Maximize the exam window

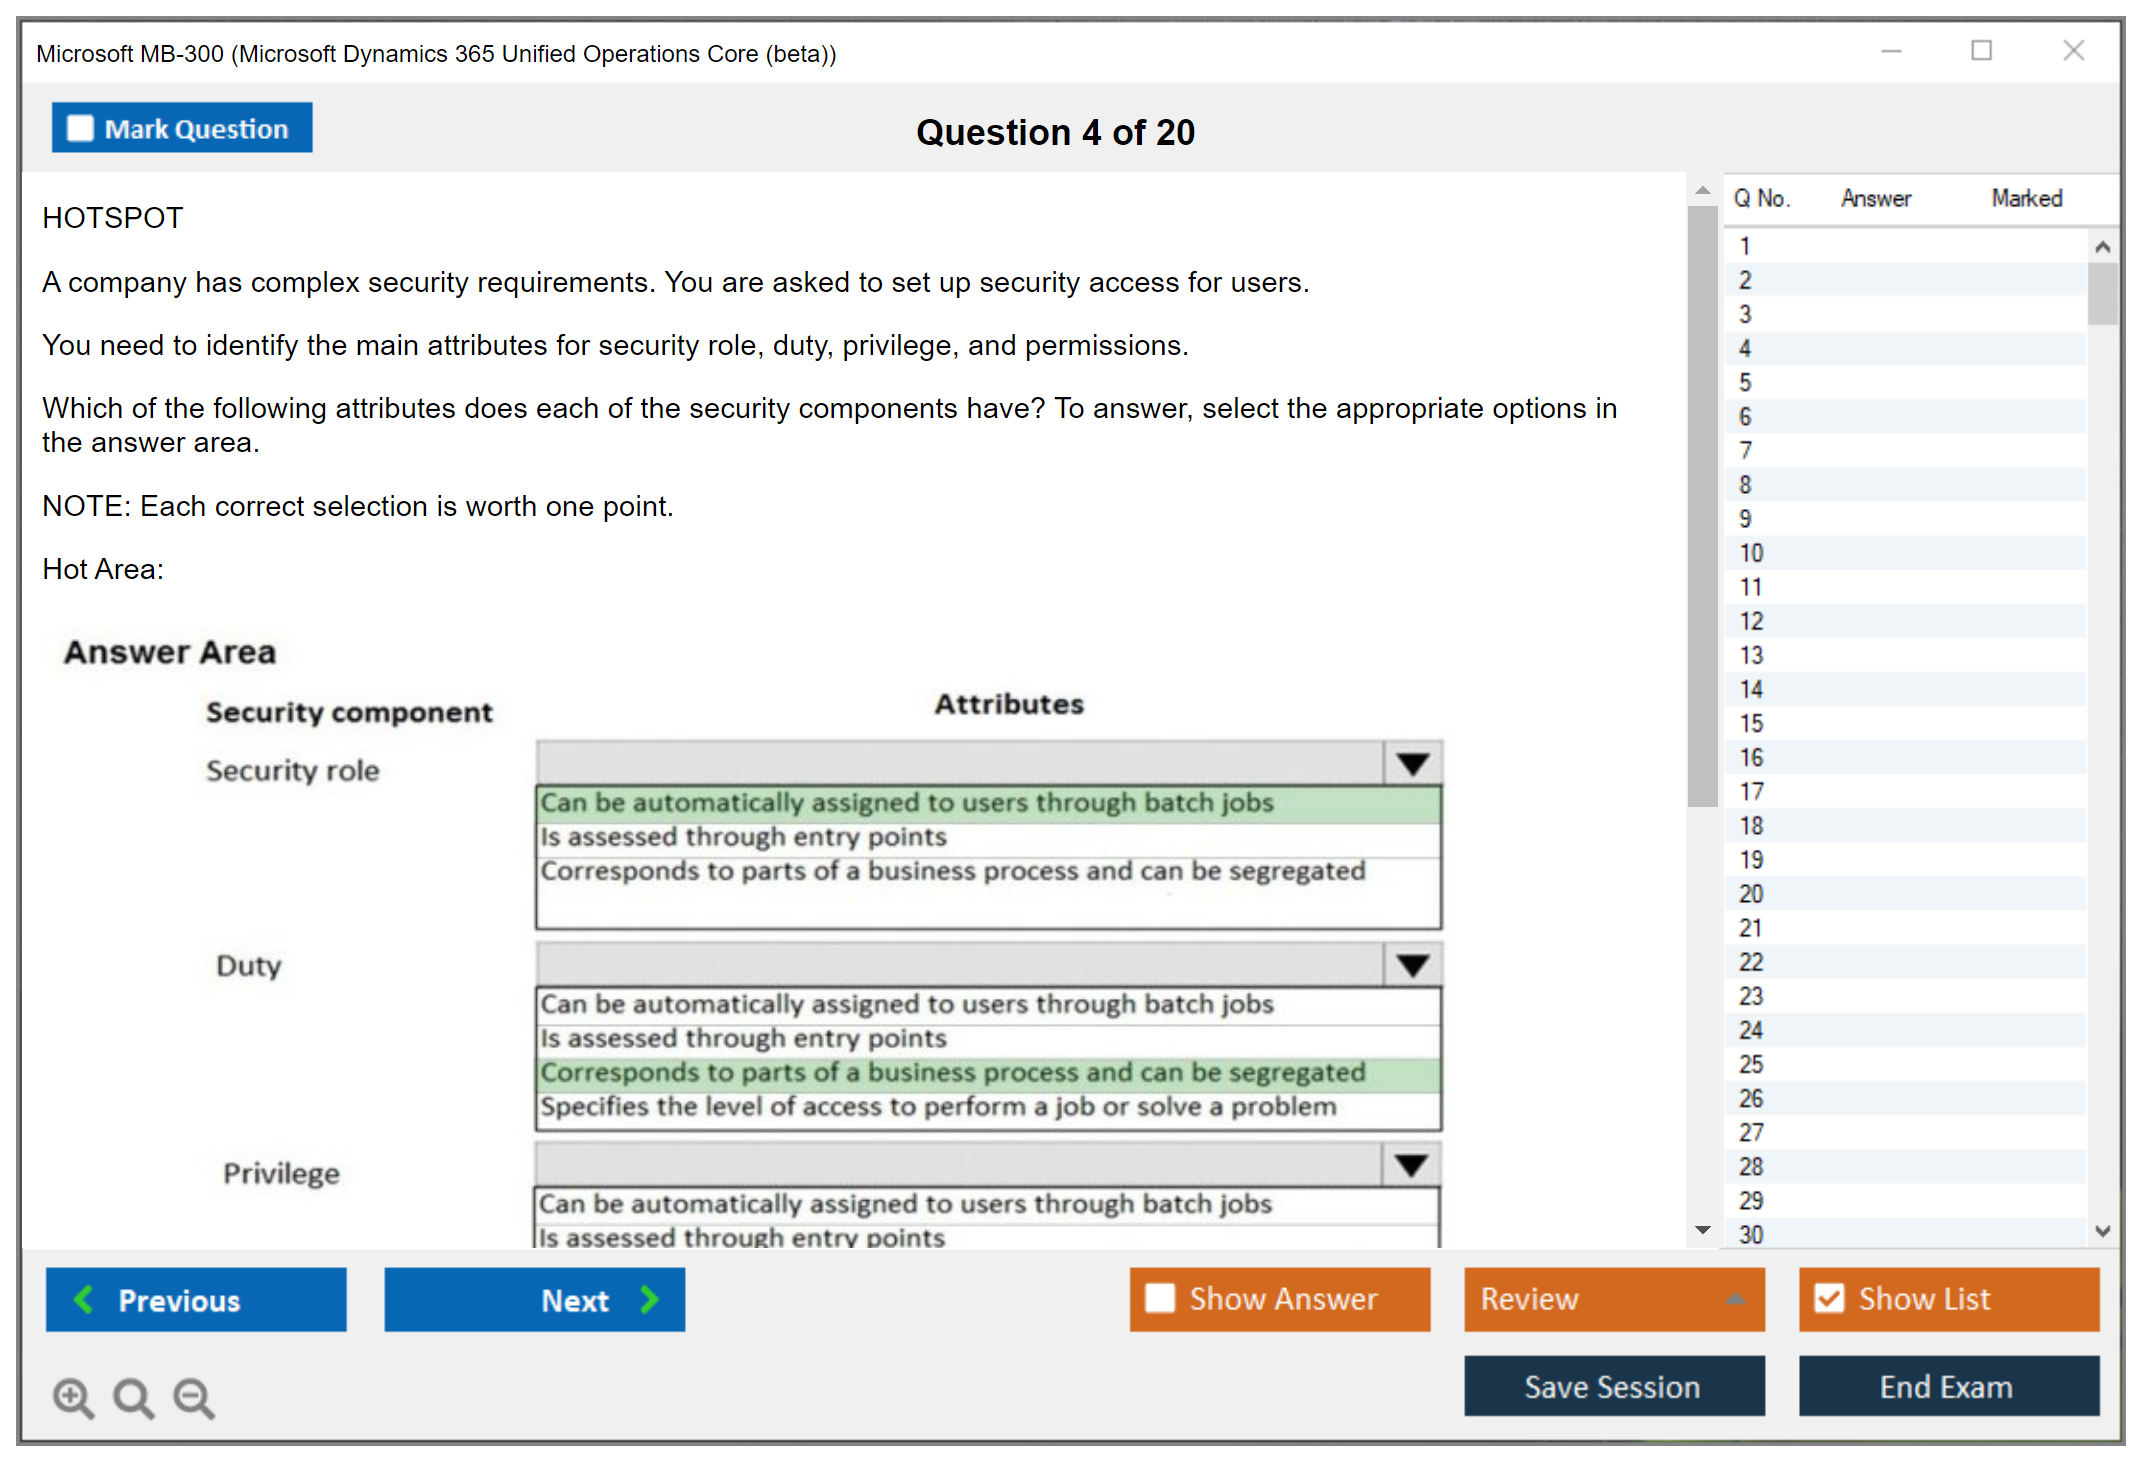(x=1981, y=51)
